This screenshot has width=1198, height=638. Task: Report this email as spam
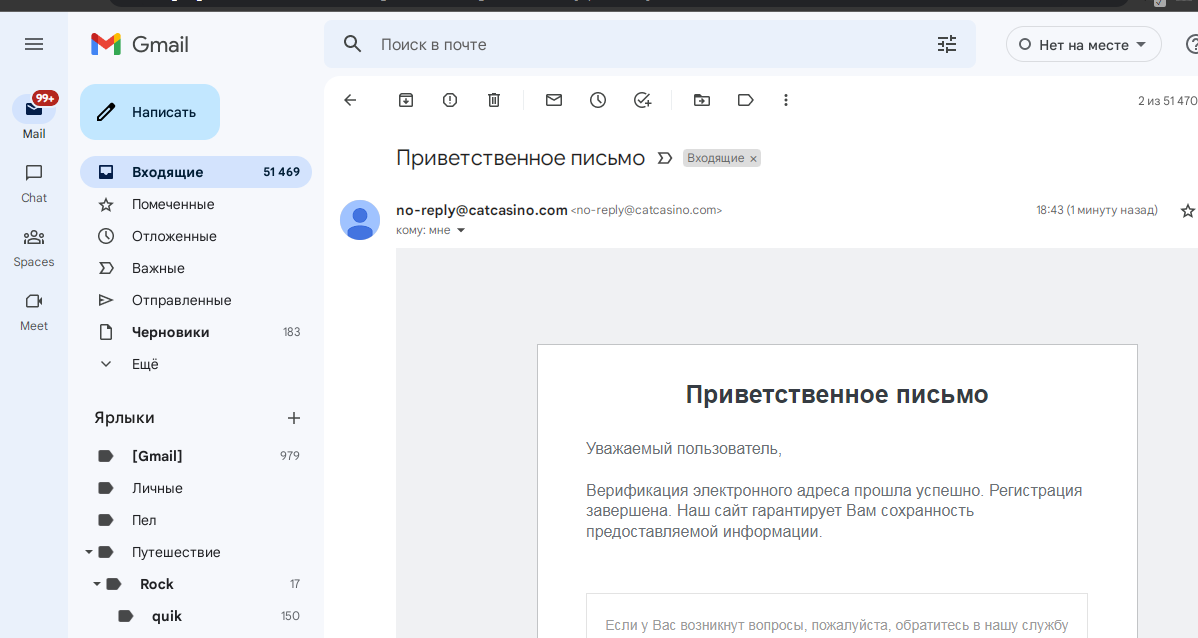pos(449,100)
